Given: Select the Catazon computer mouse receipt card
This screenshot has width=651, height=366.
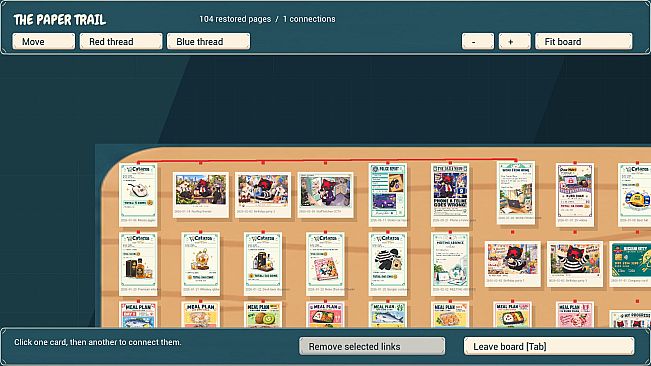Looking at the screenshot, I should pos(138,195).
